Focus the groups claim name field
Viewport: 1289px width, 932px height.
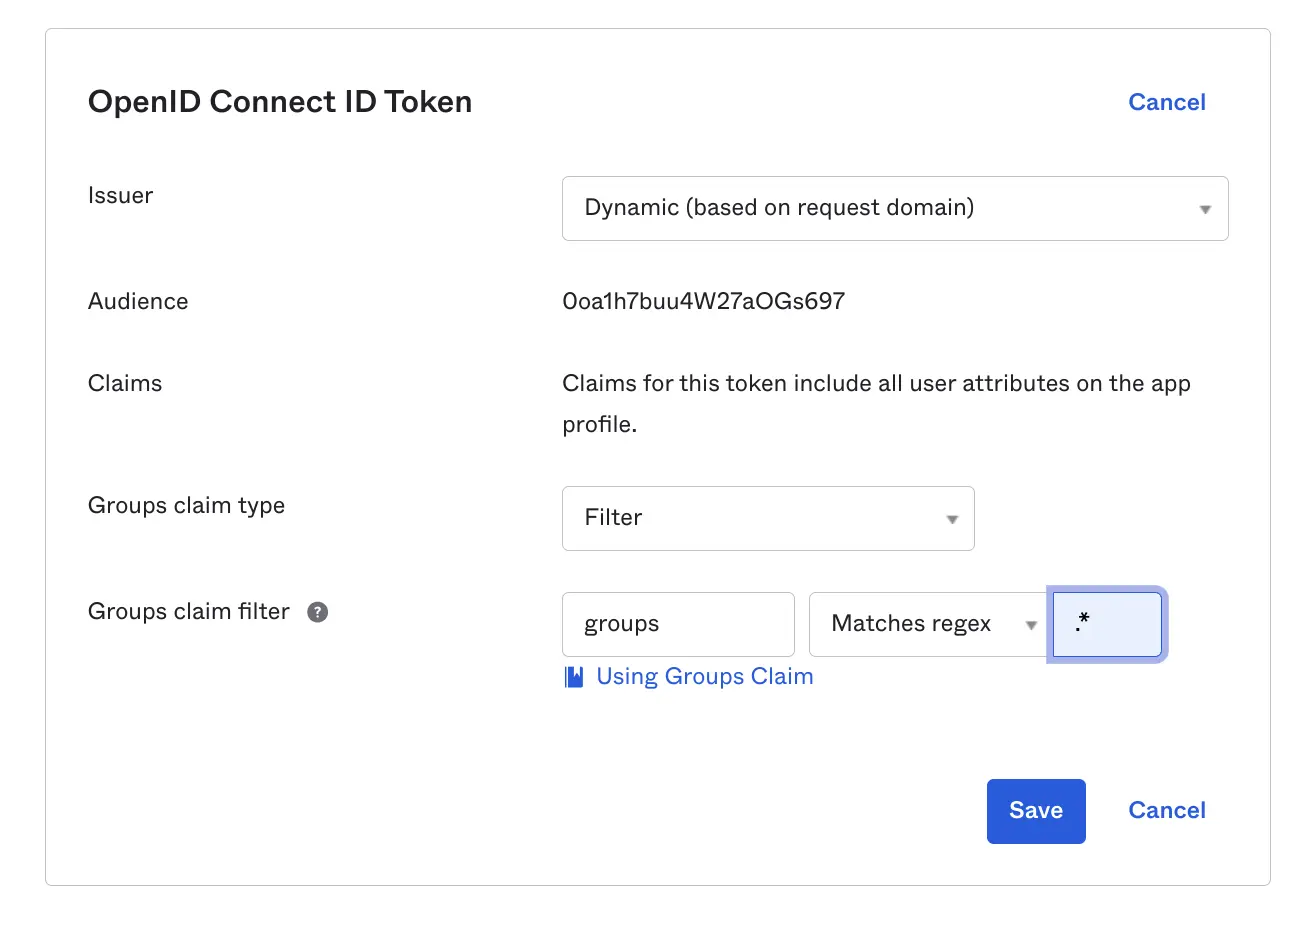pos(677,624)
